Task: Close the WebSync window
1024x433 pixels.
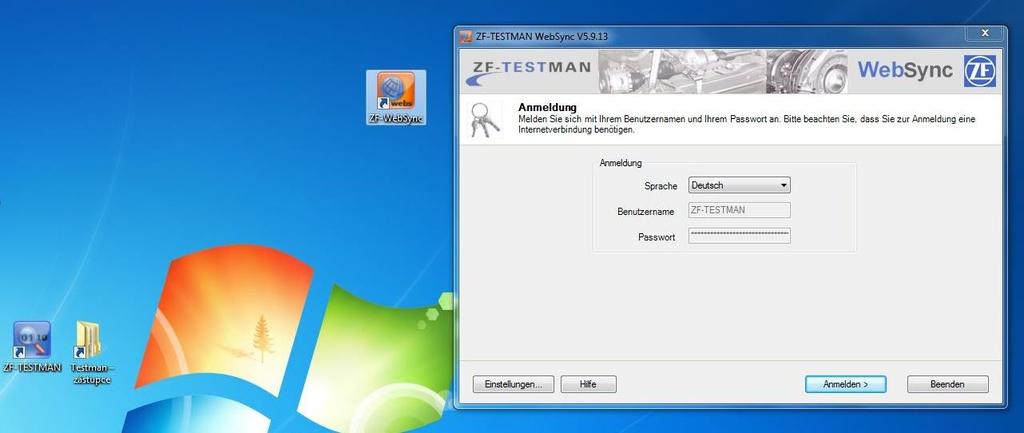Action: tap(985, 33)
